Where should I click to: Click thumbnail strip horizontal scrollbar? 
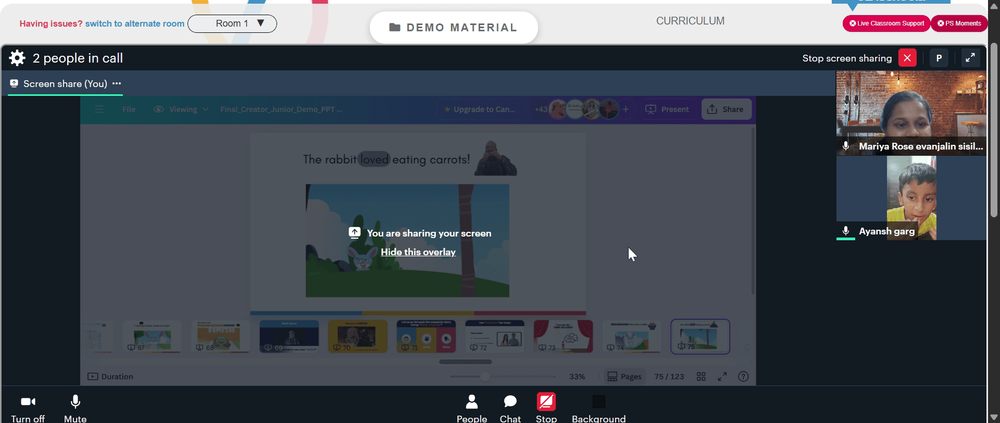466,362
